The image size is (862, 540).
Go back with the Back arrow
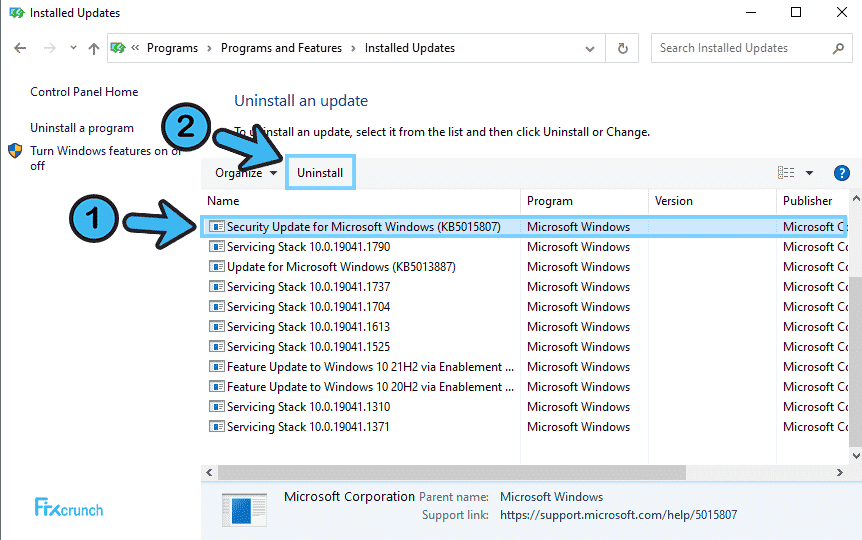[20, 48]
